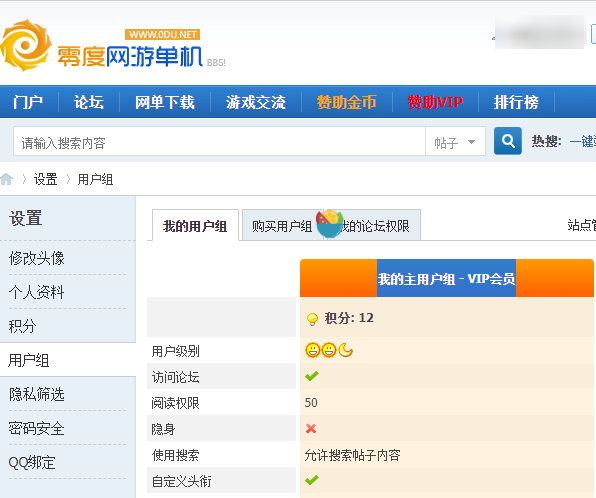Click the 自定义头衔 row label
Viewport: 596px width, 498px height.
pyautogui.click(x=181, y=481)
